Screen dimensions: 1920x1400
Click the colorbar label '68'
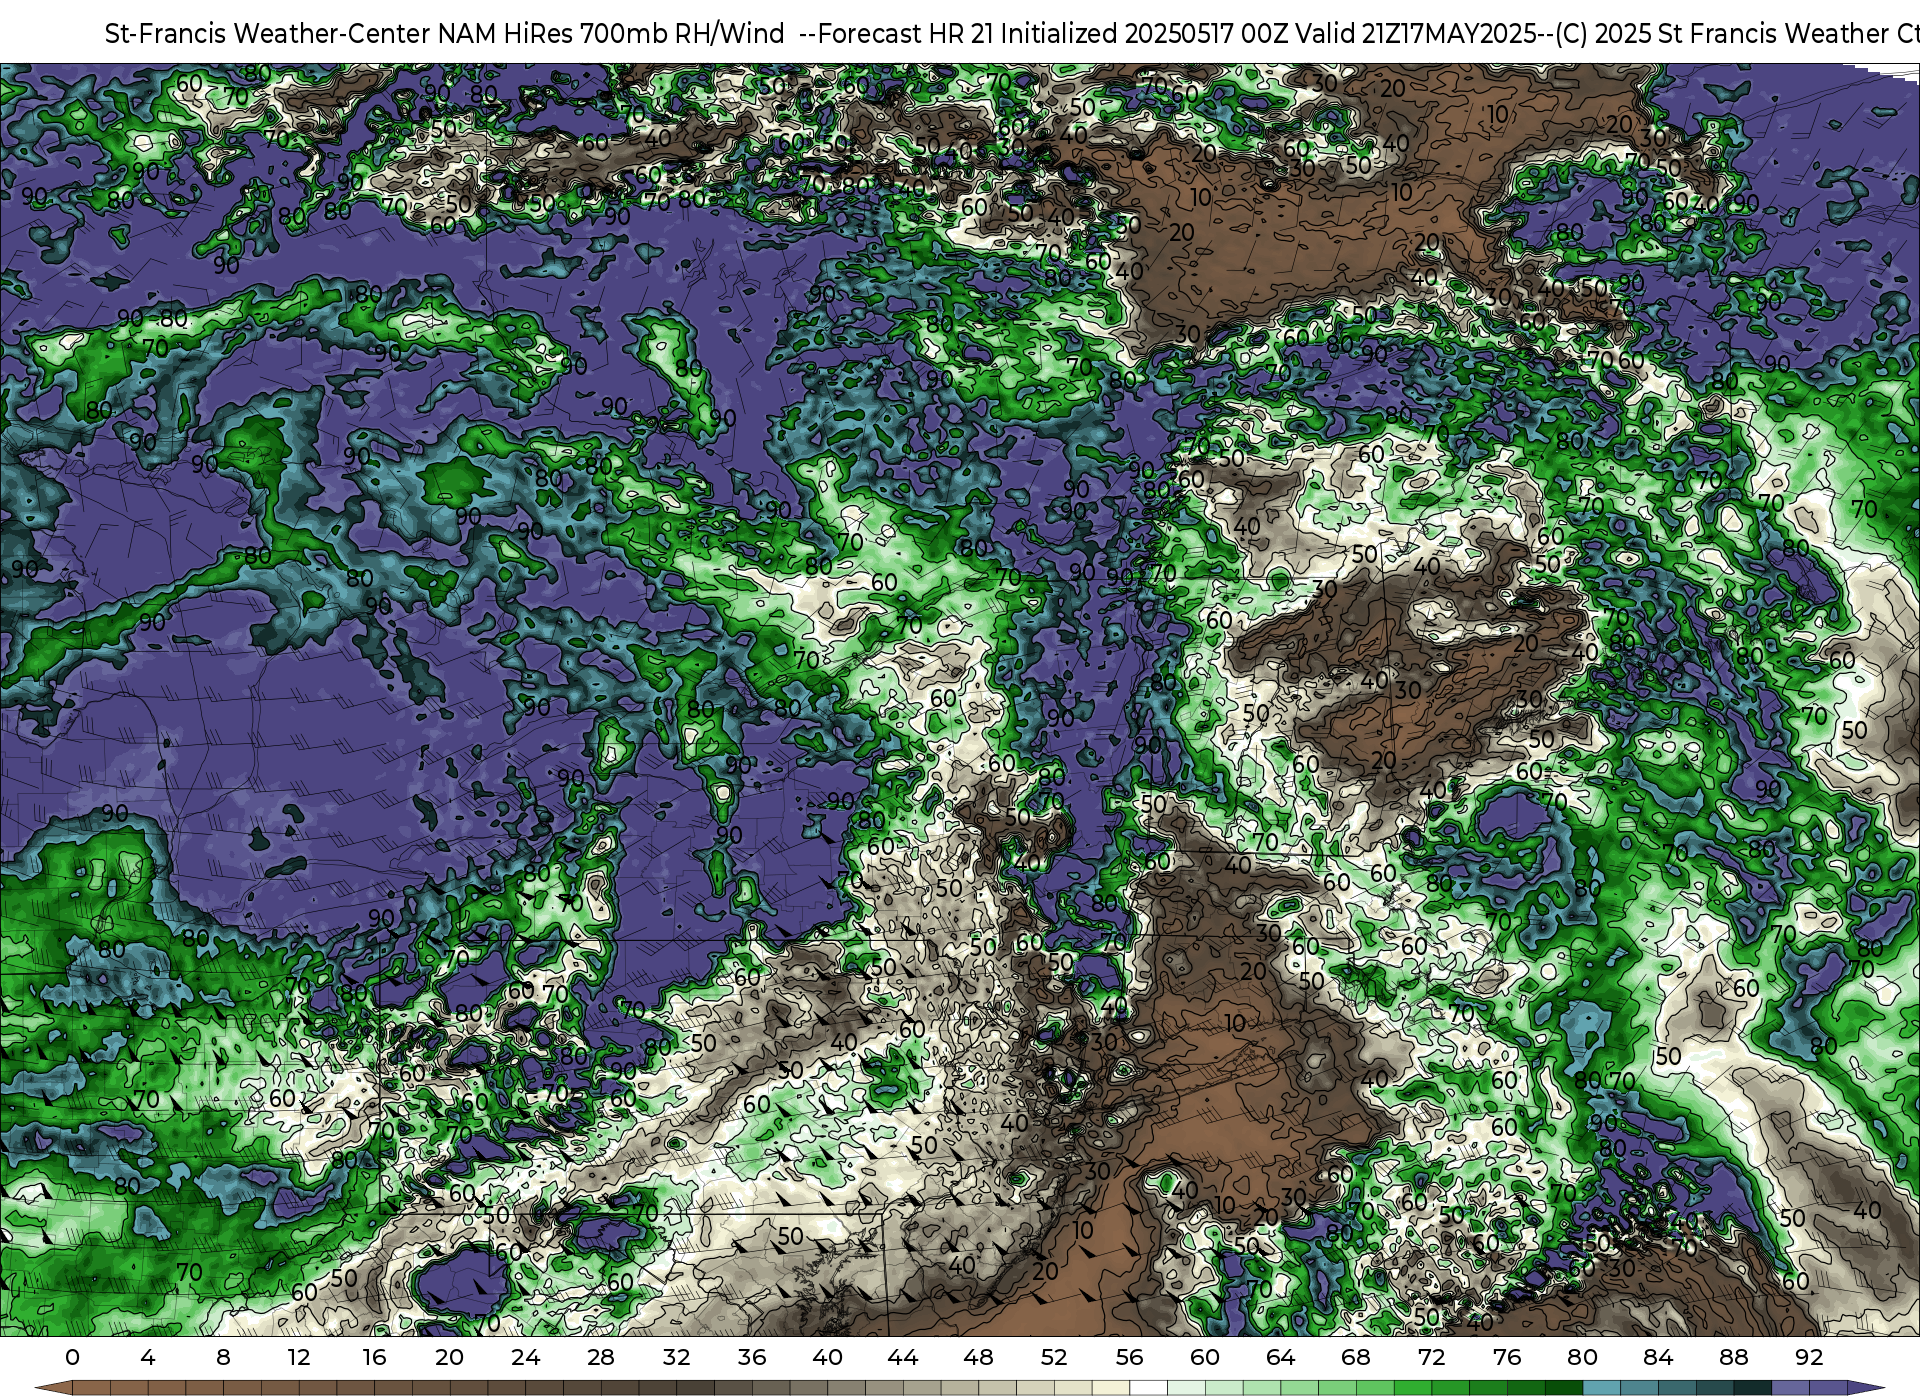tap(1356, 1357)
